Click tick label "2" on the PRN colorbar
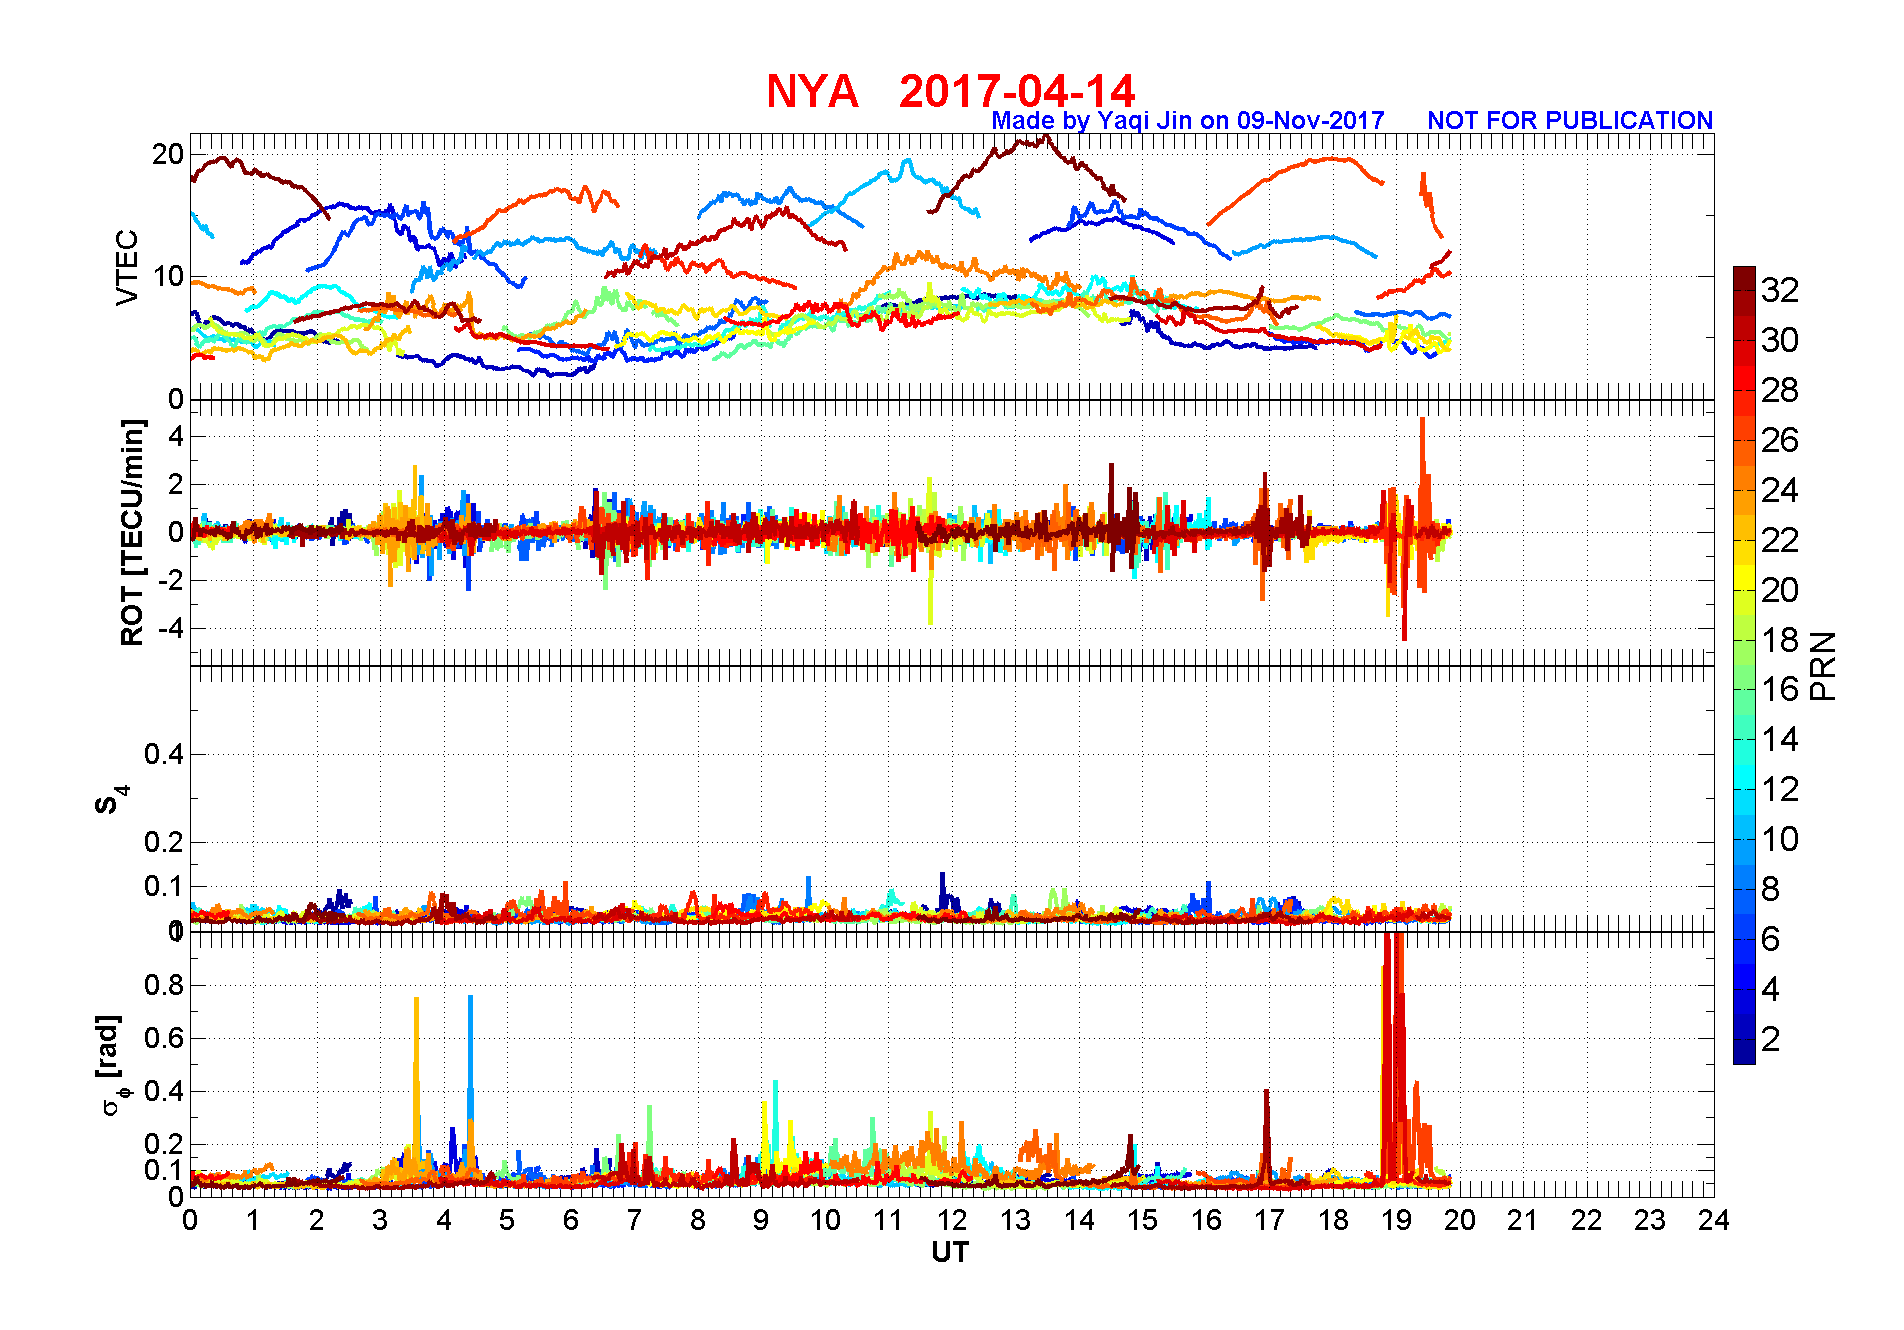 tap(1771, 1039)
